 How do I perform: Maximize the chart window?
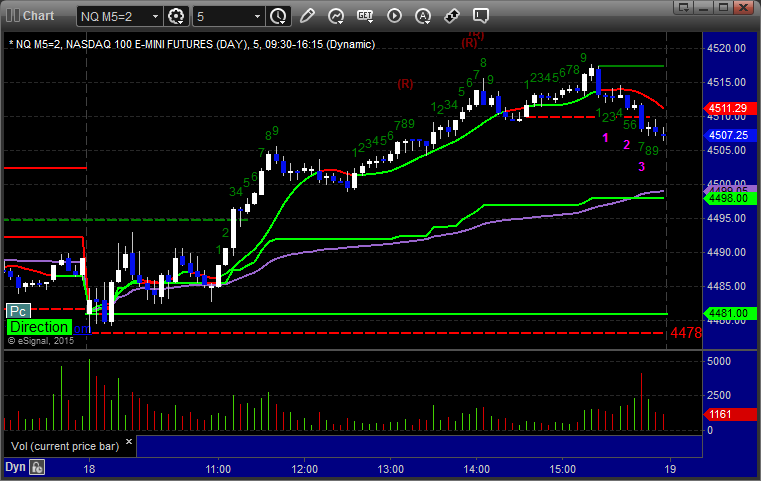[x=723, y=7]
